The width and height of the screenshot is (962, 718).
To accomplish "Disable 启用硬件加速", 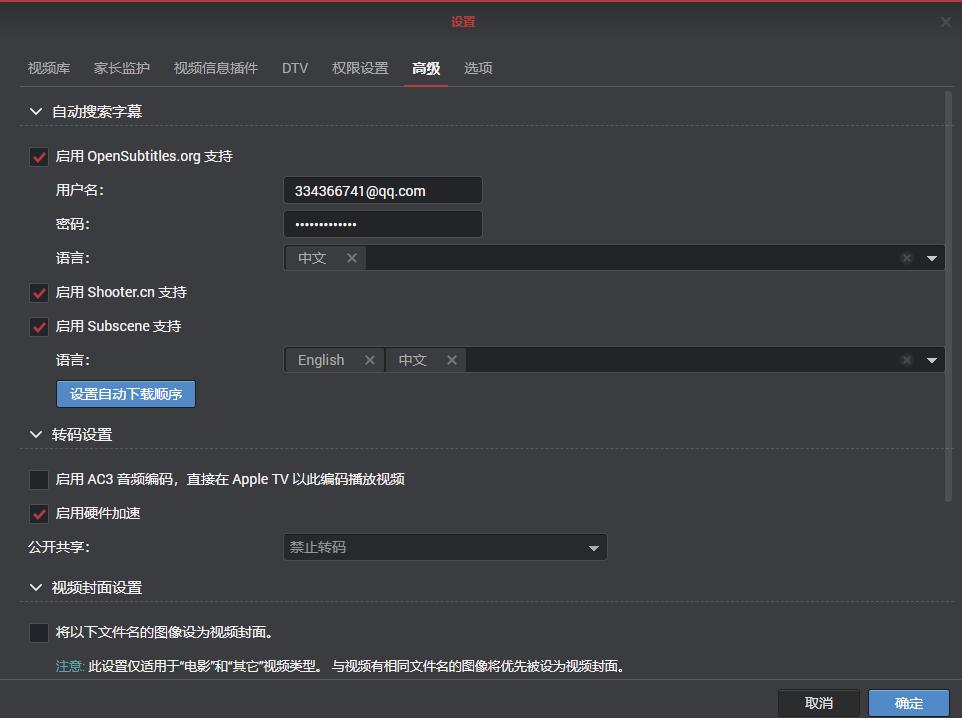I will coord(39,513).
